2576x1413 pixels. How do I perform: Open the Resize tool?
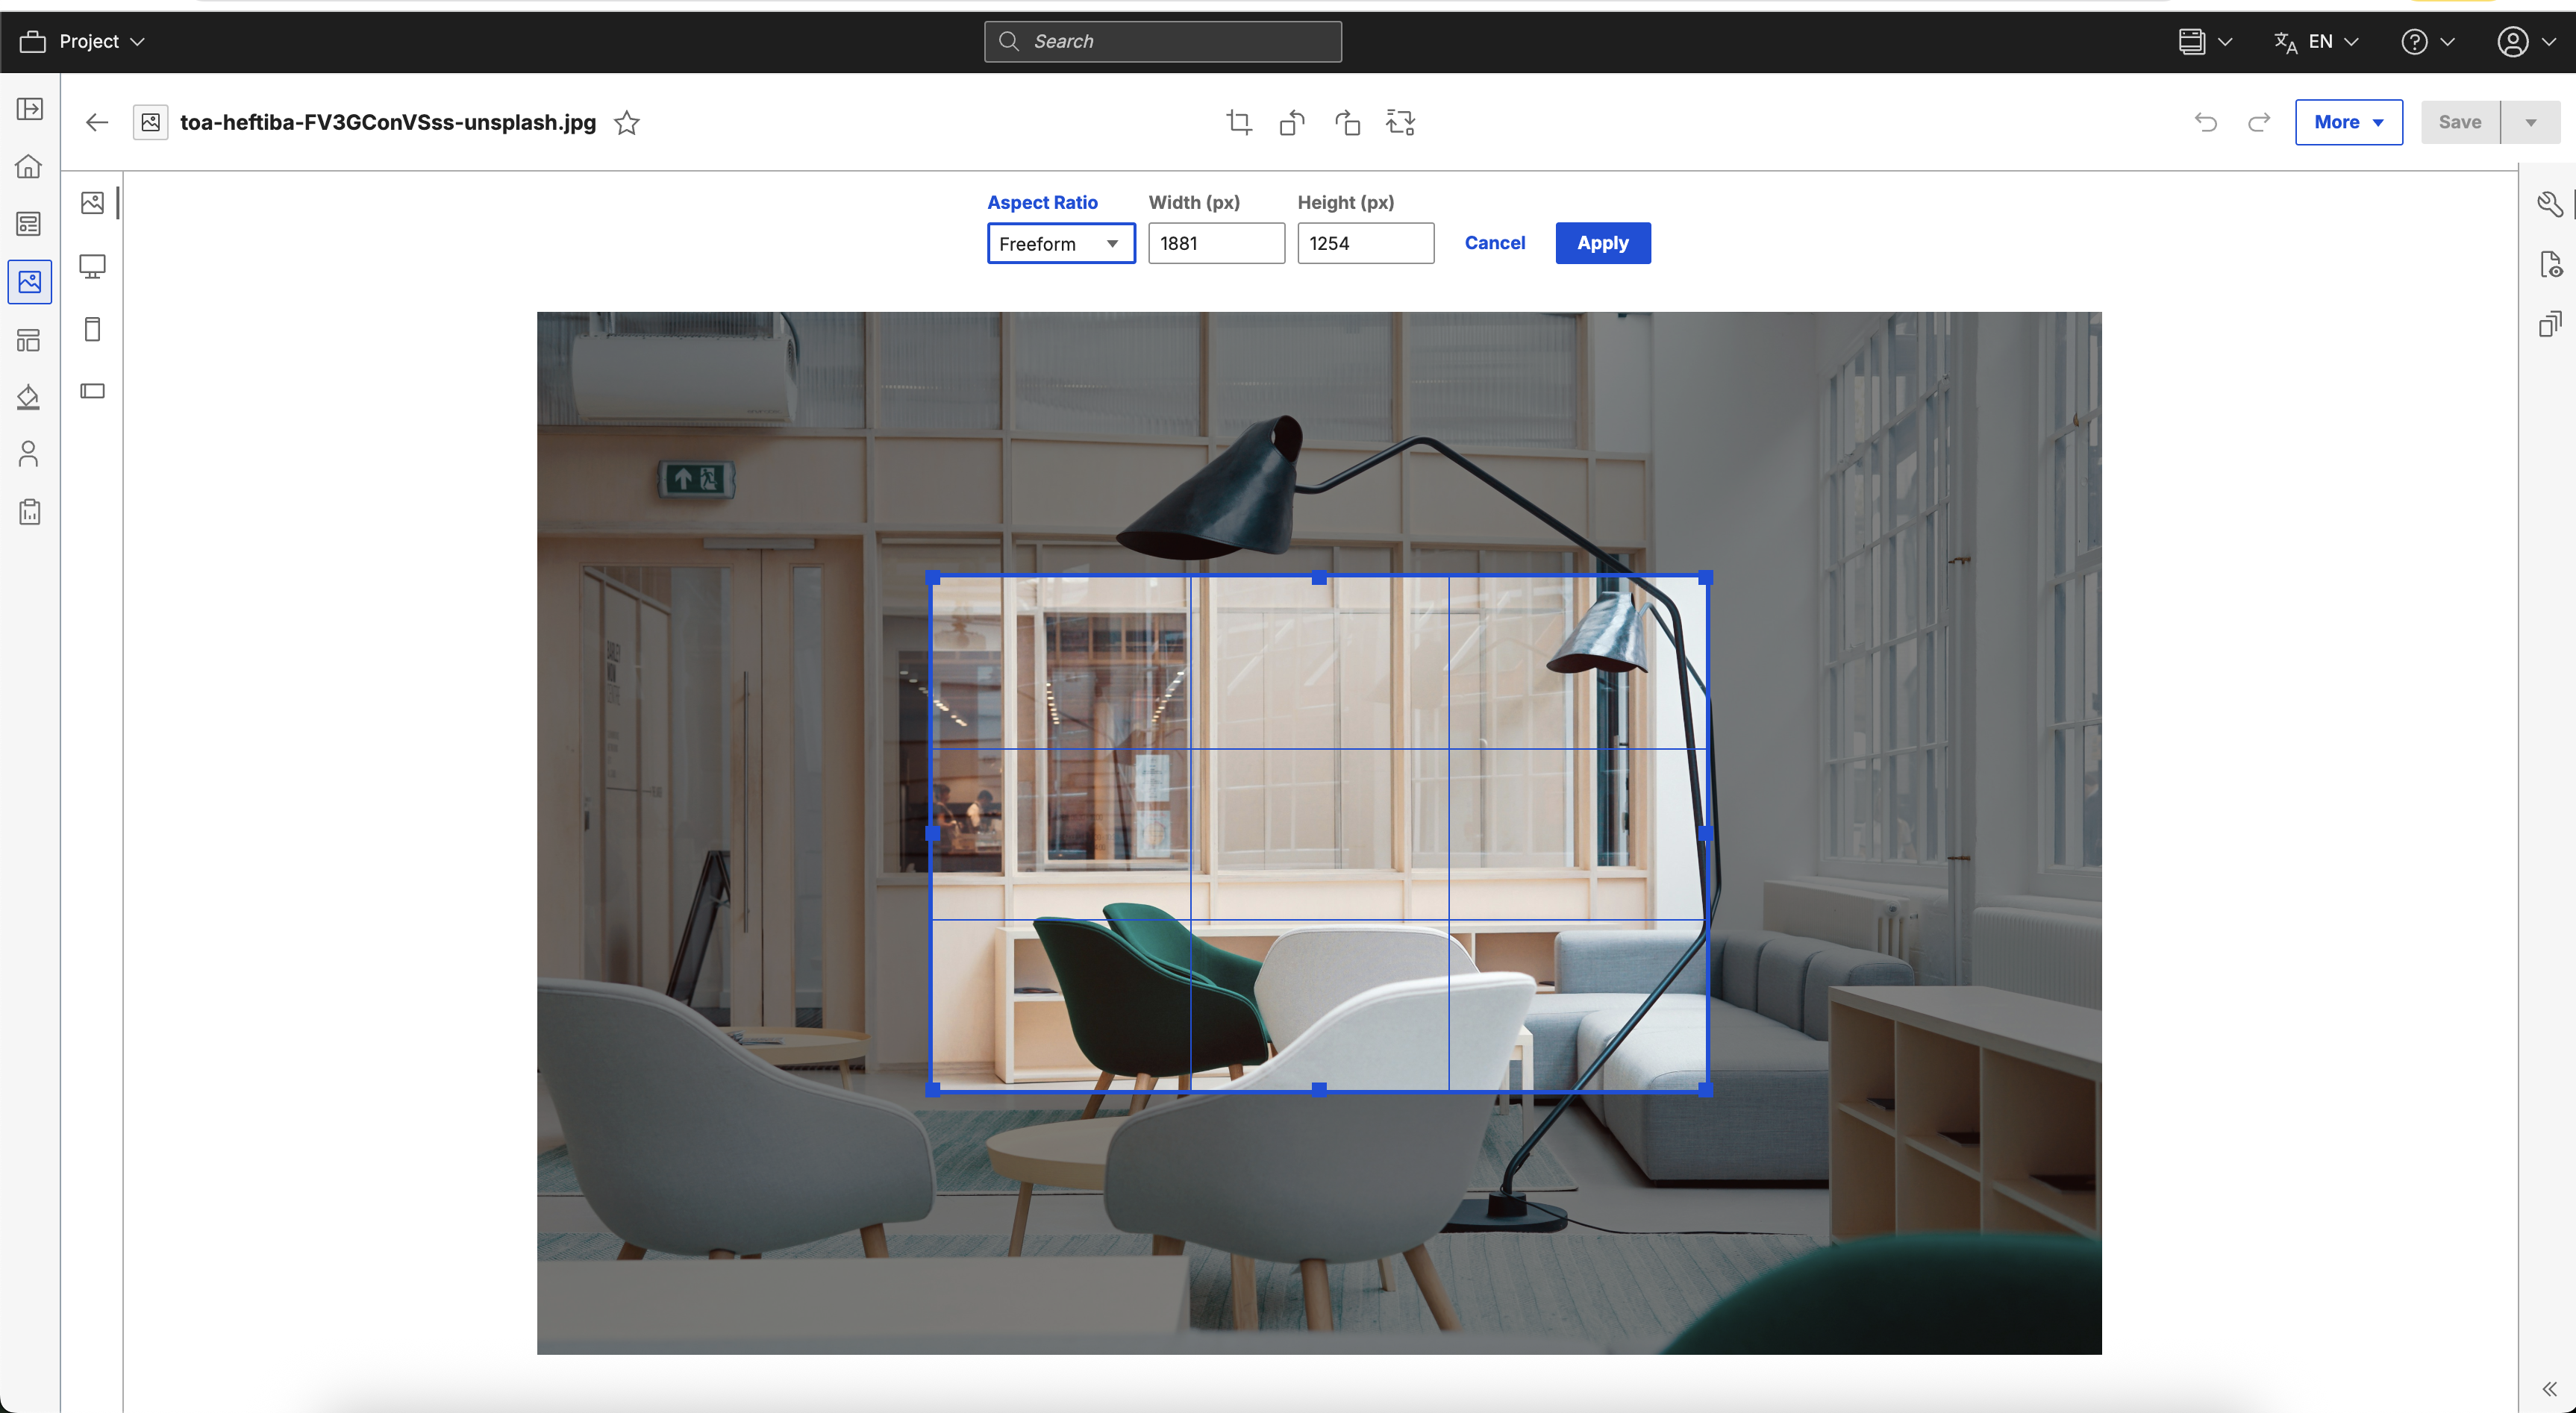[1400, 122]
